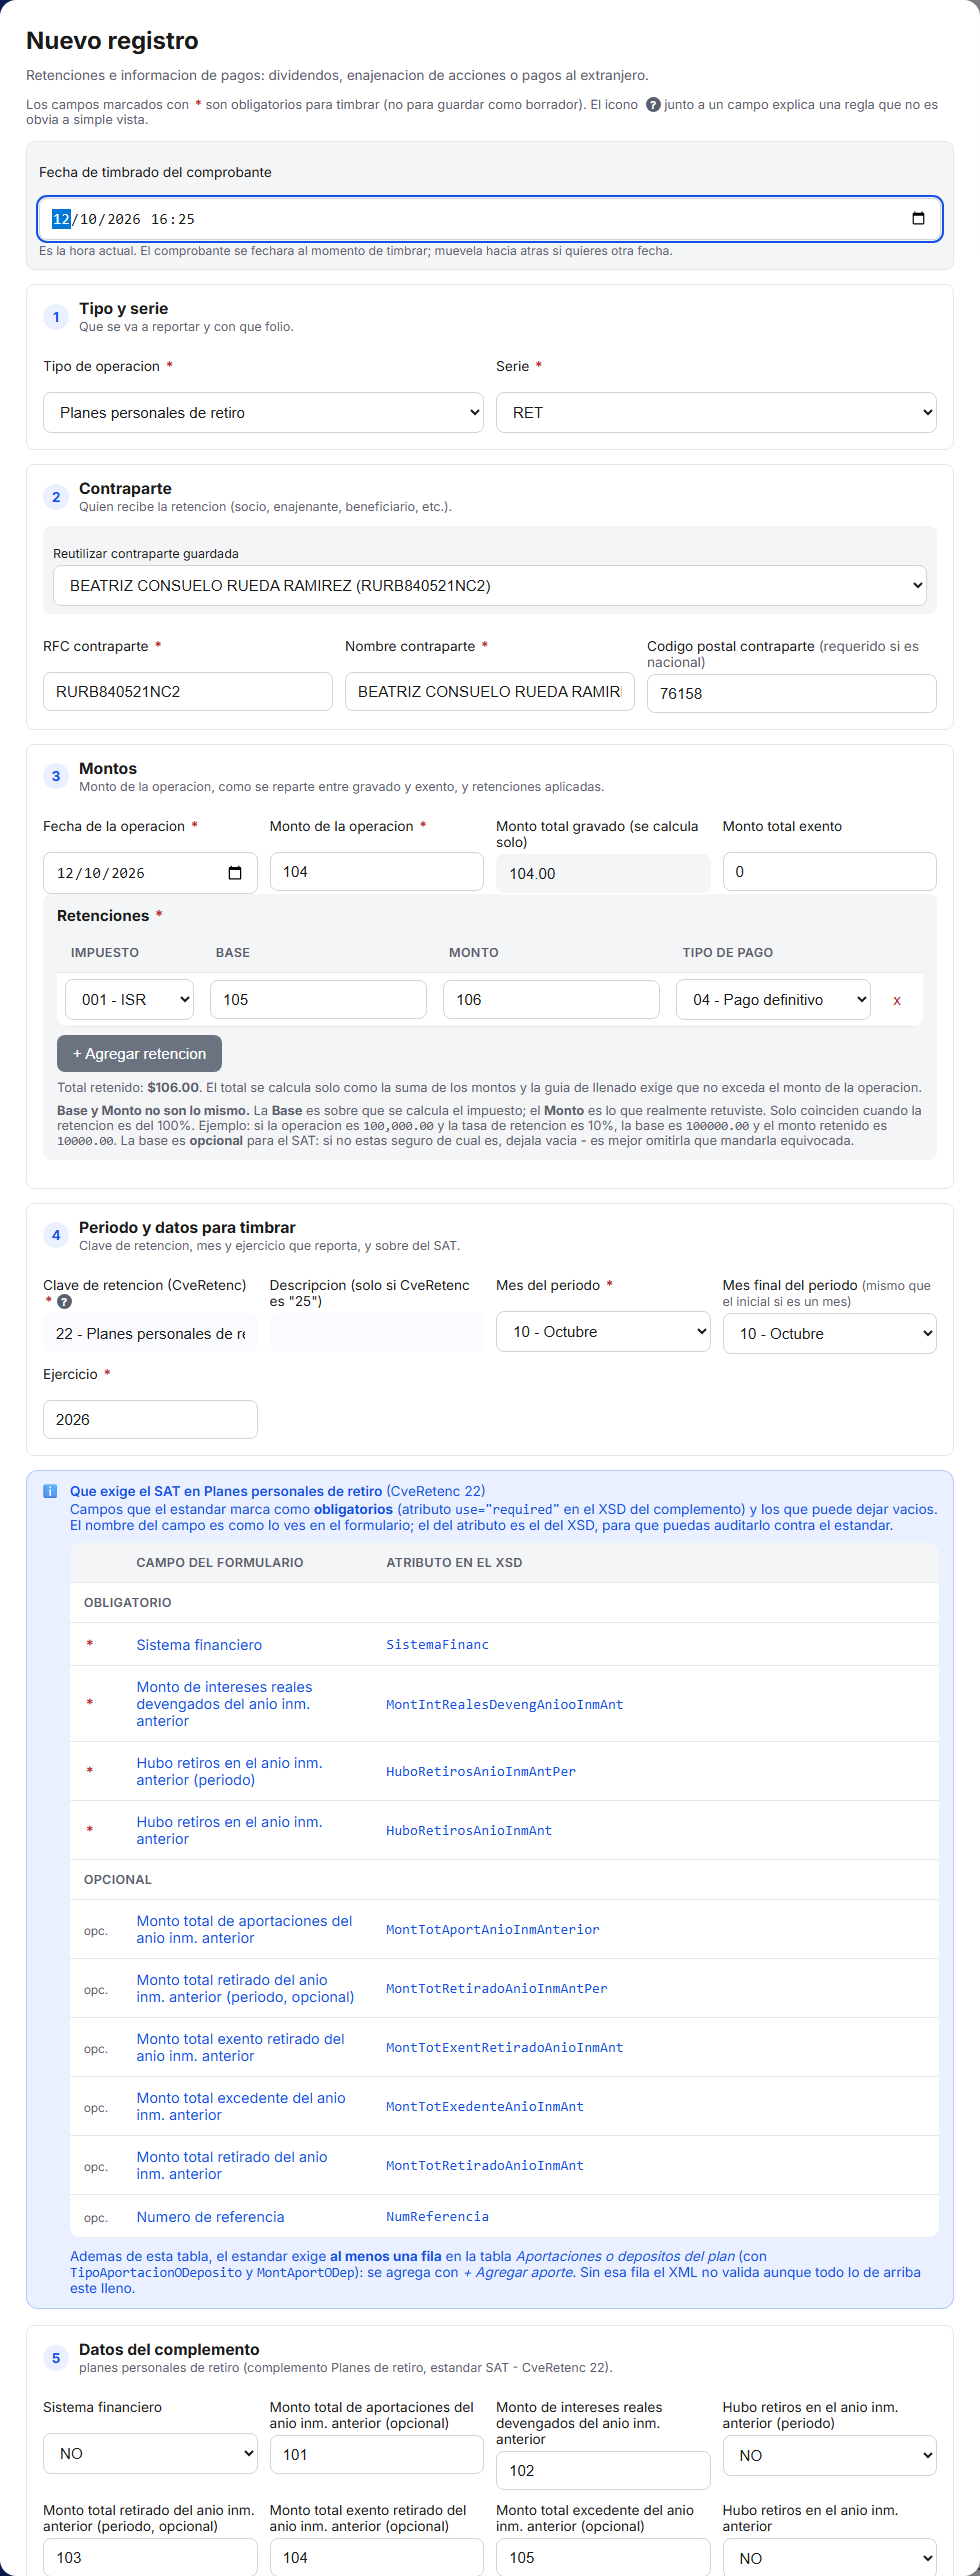The height and width of the screenshot is (2576, 980).
Task: Remove the ISR retention row with x
Action: pyautogui.click(x=897, y=1000)
